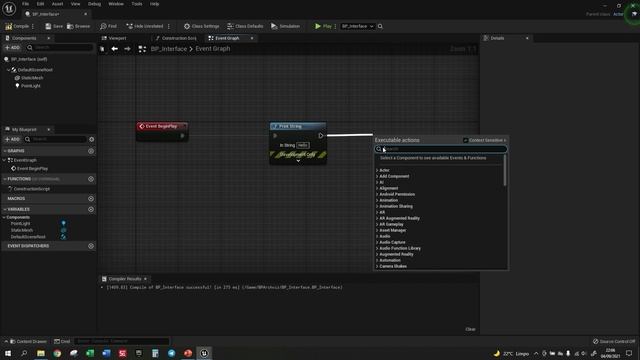Add a new variable with plus icon
The height and width of the screenshot is (360, 640).
point(91,209)
